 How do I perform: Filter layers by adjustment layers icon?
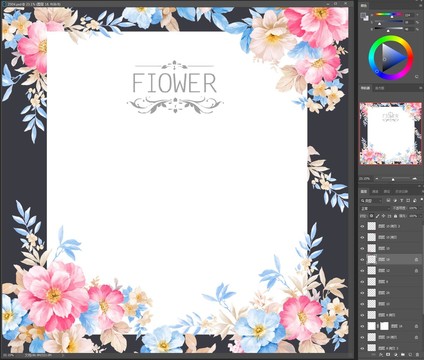tap(395, 200)
